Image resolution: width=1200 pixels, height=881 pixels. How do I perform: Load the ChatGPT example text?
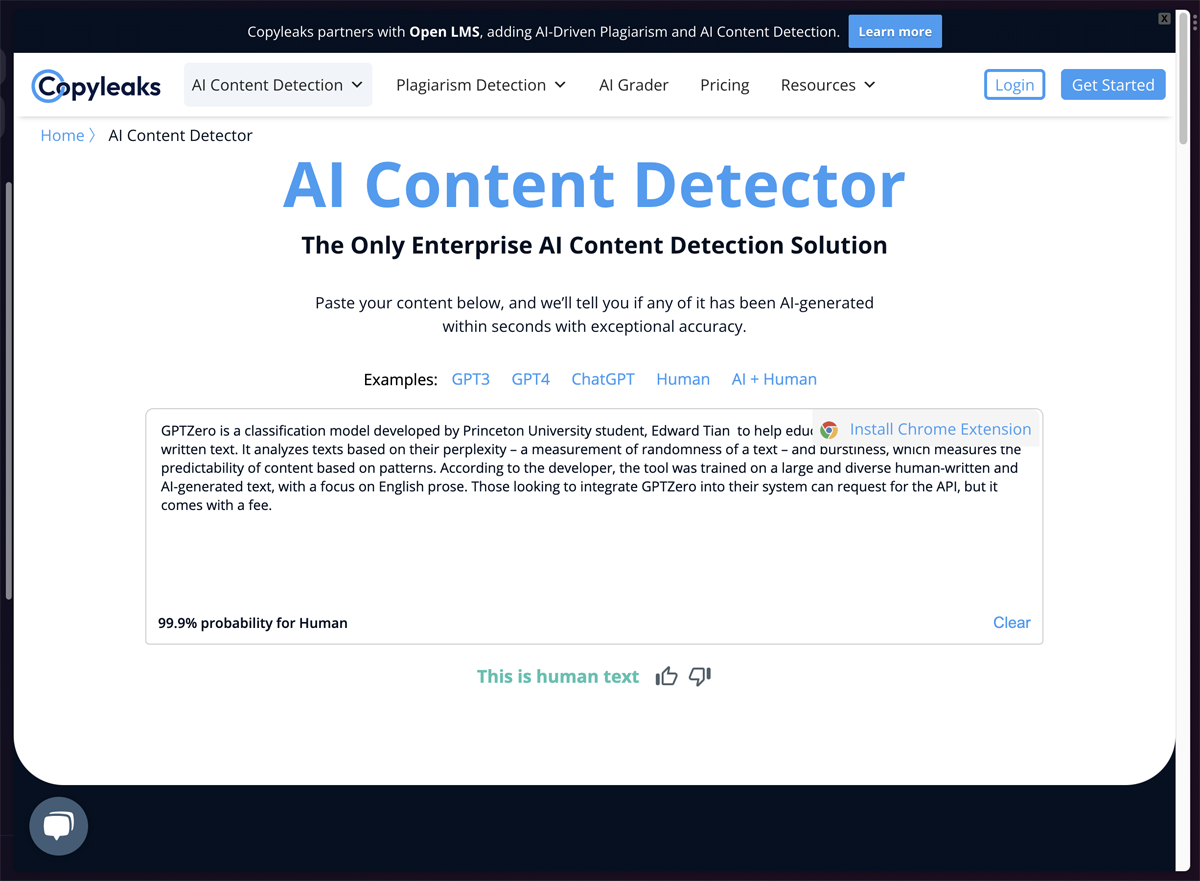602,379
